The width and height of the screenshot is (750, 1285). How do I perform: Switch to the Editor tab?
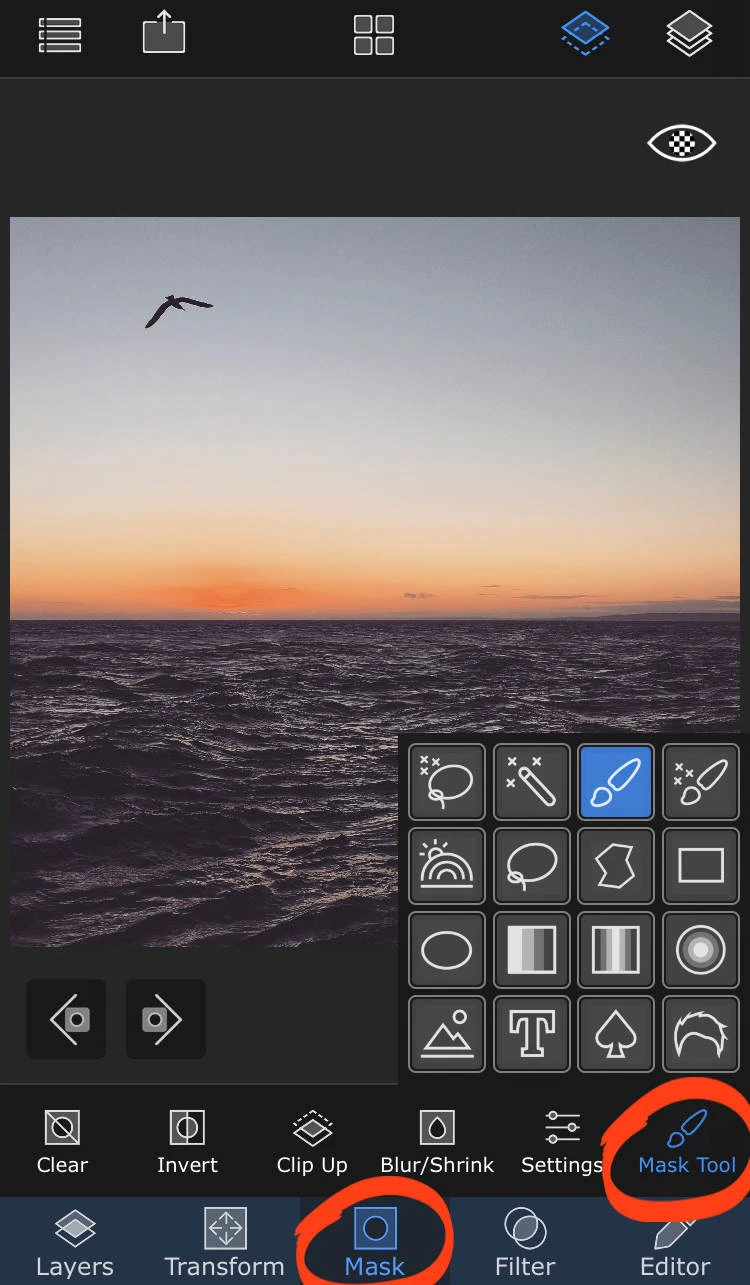point(675,1243)
